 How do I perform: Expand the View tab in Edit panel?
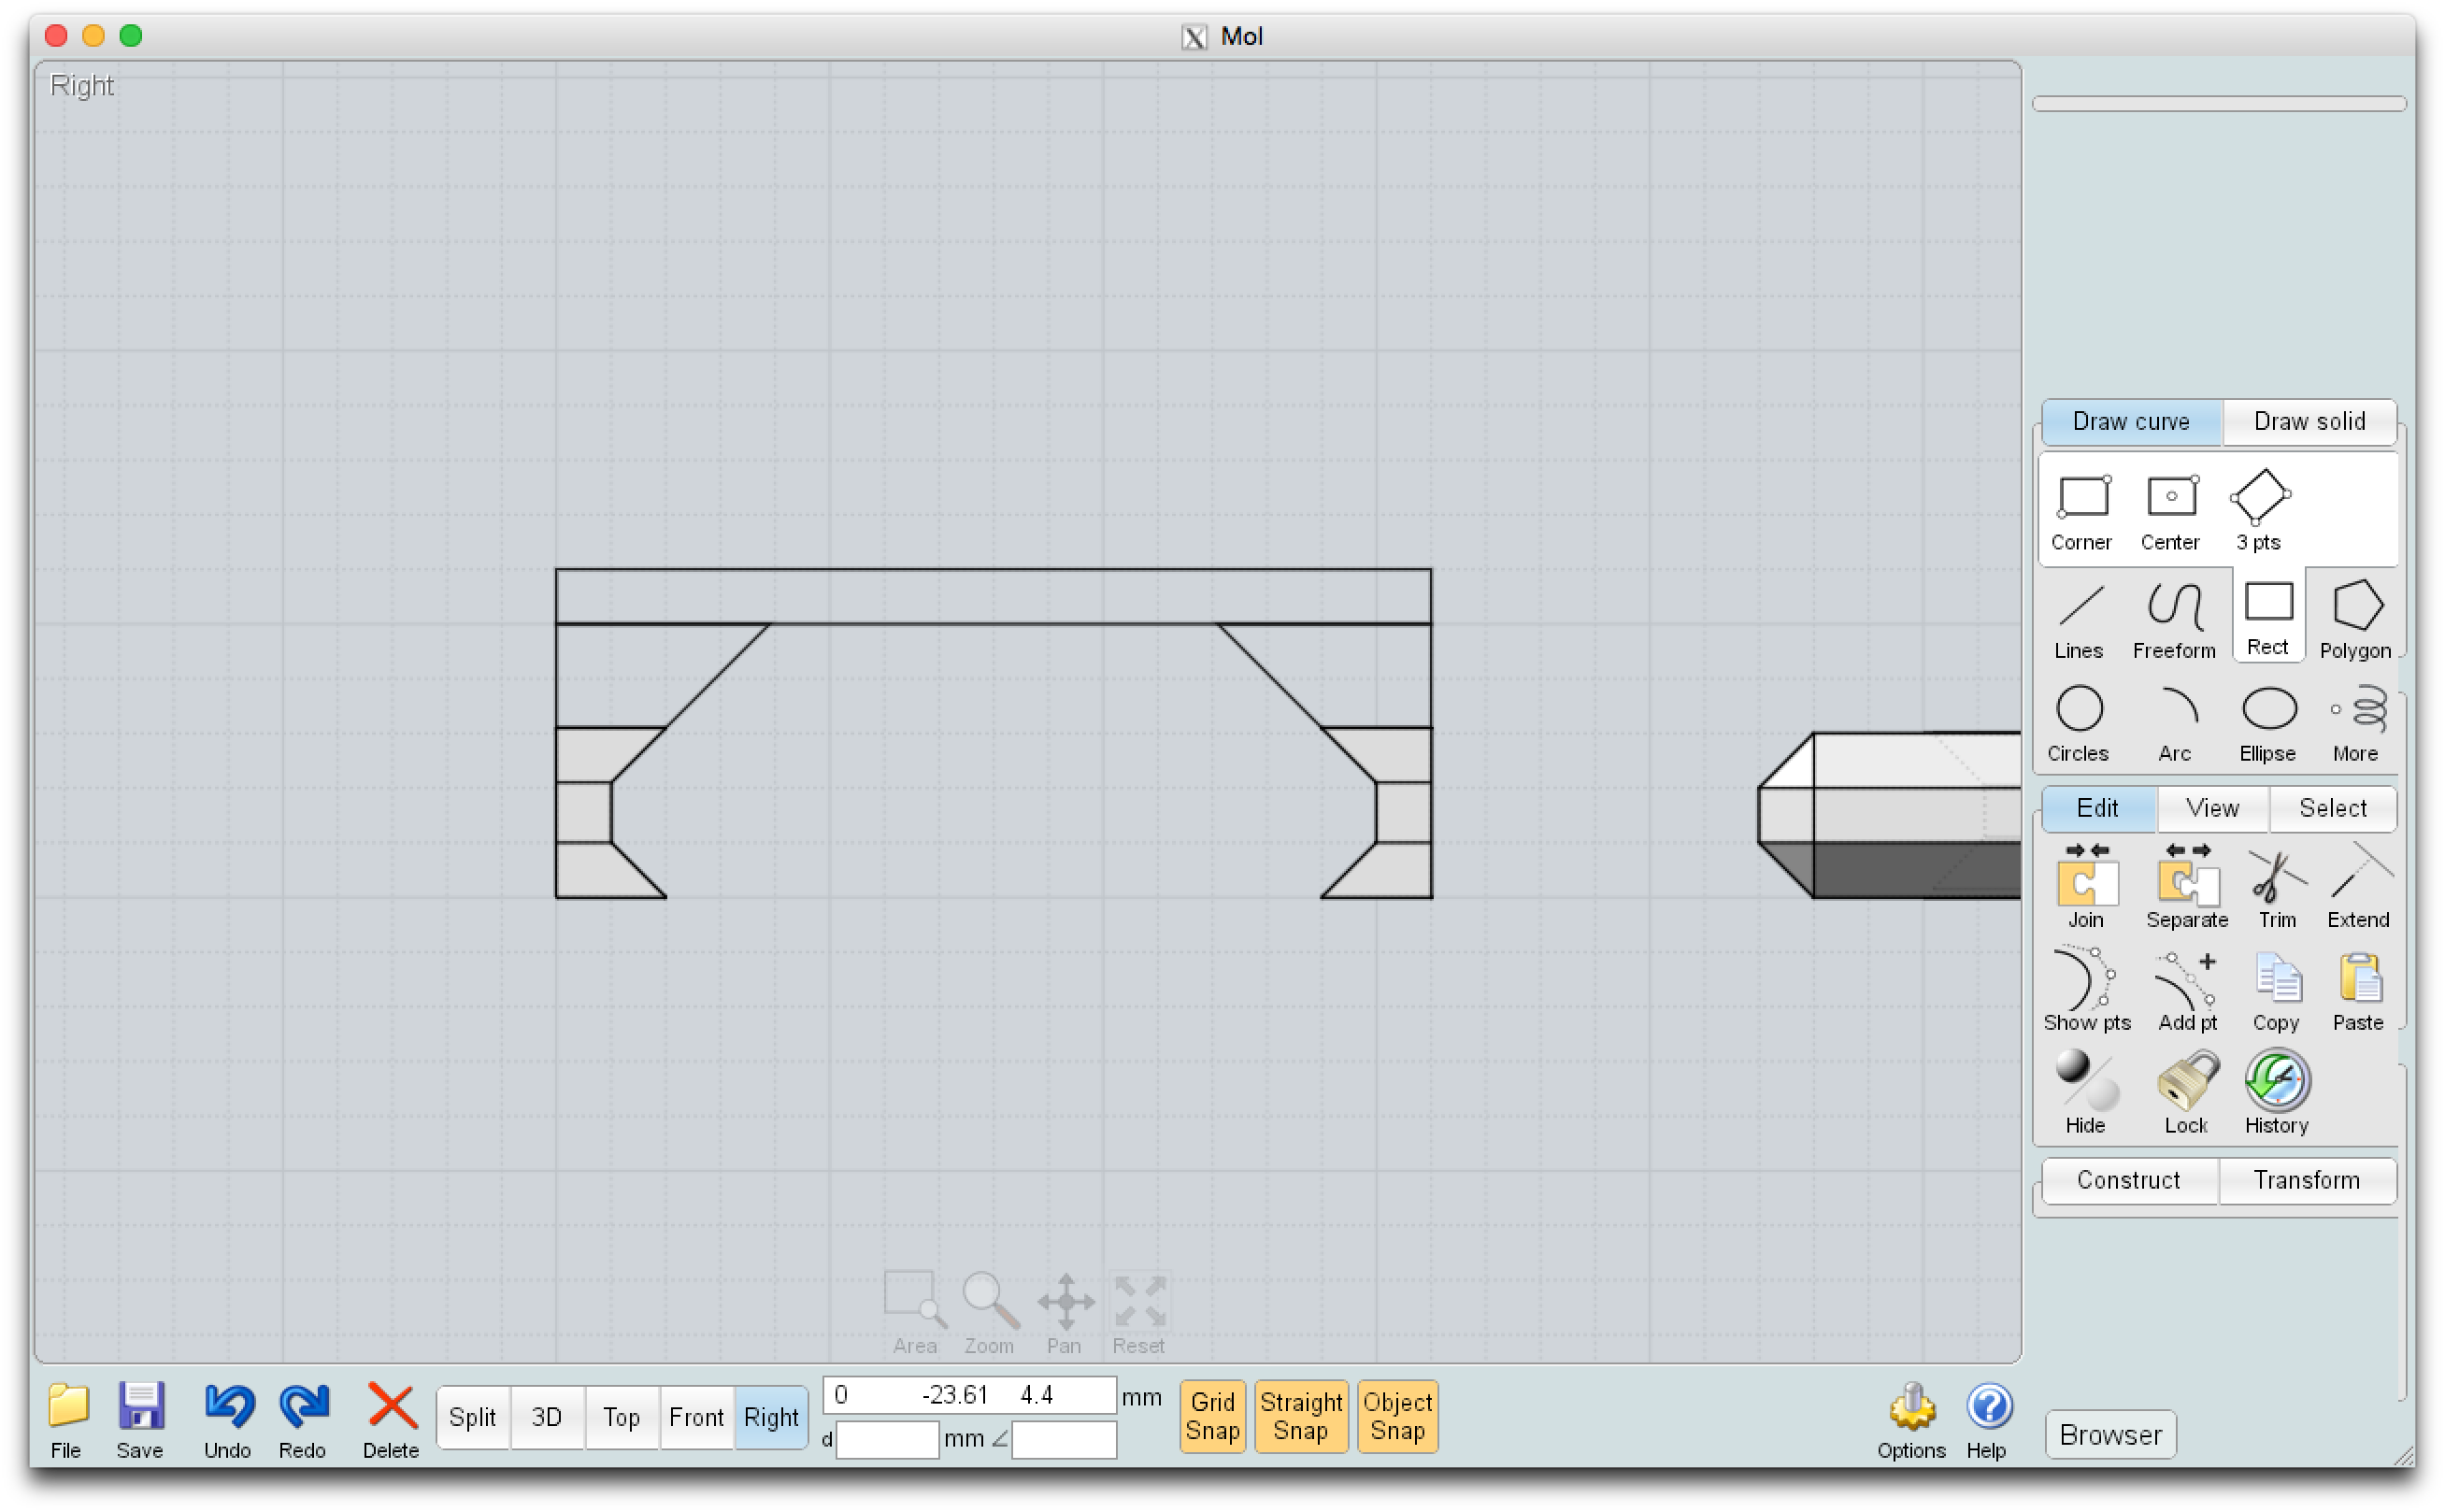tap(2212, 808)
